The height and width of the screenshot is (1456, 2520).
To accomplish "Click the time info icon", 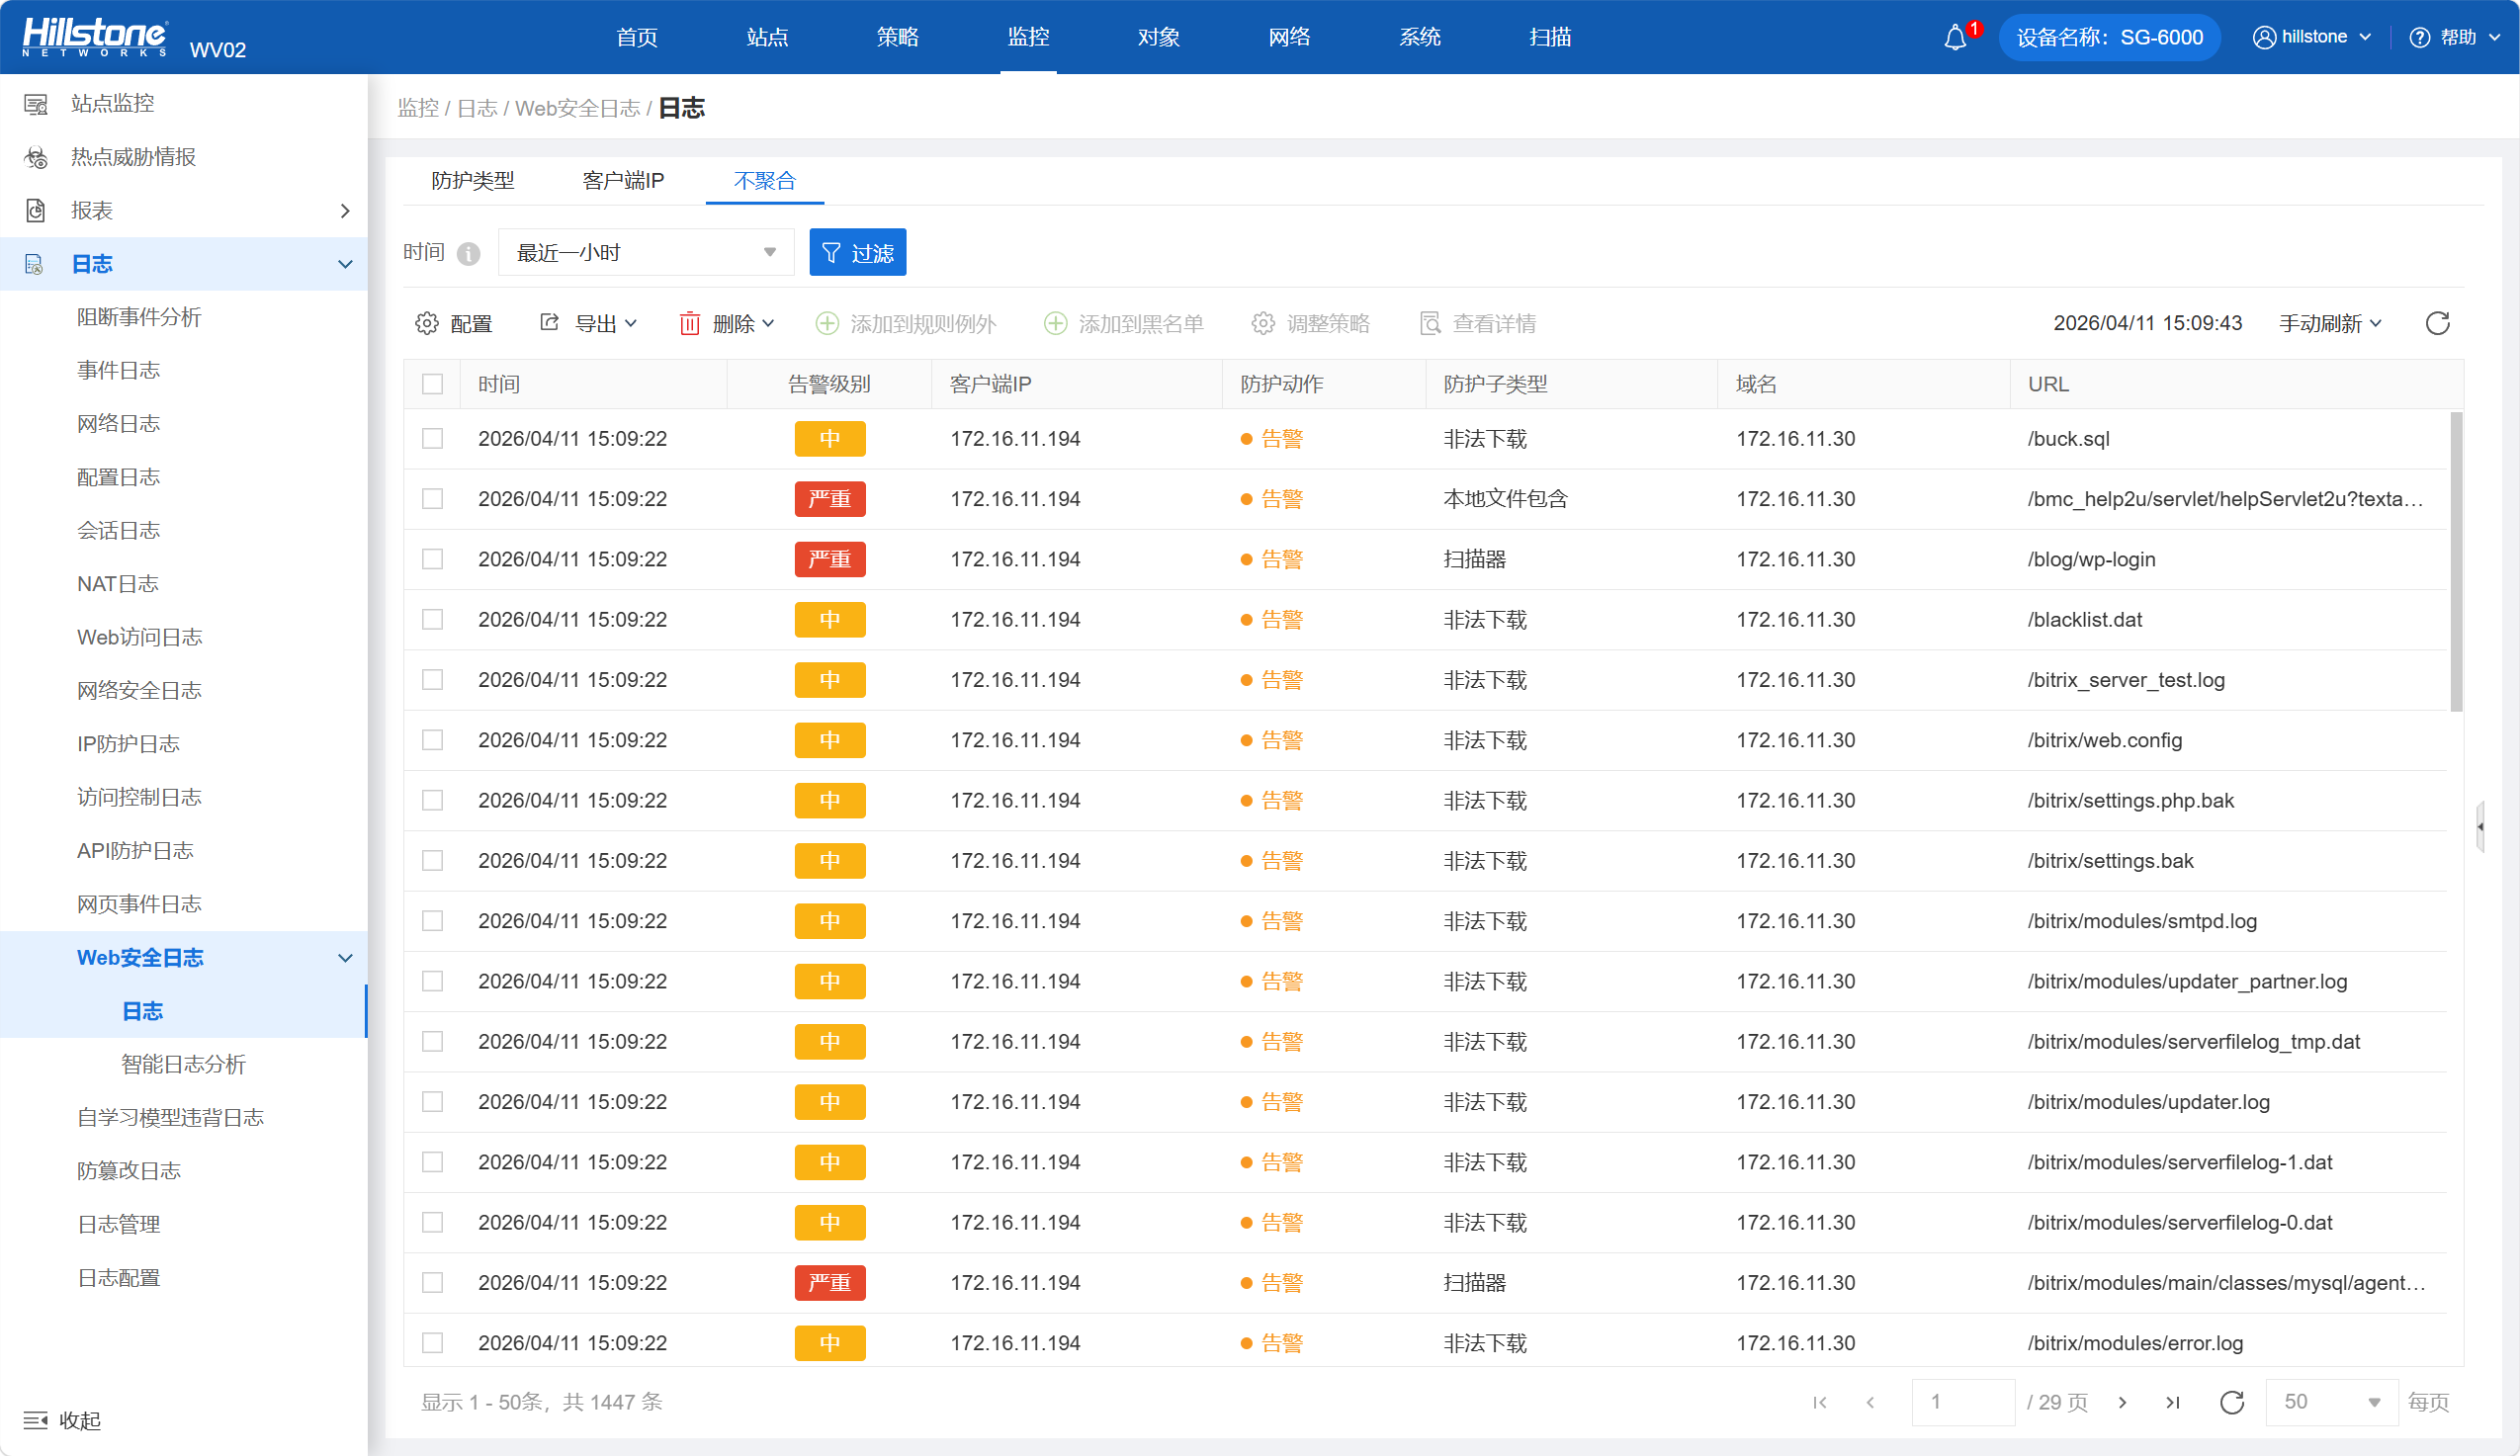I will 468,253.
